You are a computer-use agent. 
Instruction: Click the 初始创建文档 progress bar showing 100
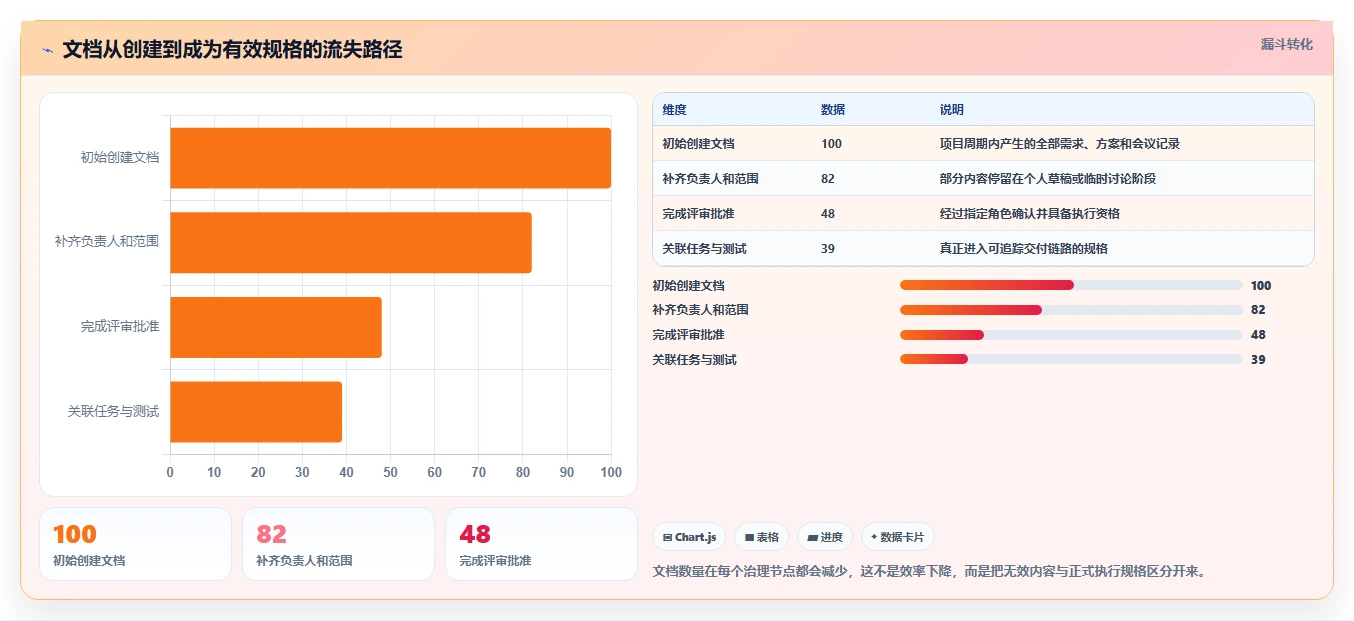pyautogui.click(x=1071, y=285)
